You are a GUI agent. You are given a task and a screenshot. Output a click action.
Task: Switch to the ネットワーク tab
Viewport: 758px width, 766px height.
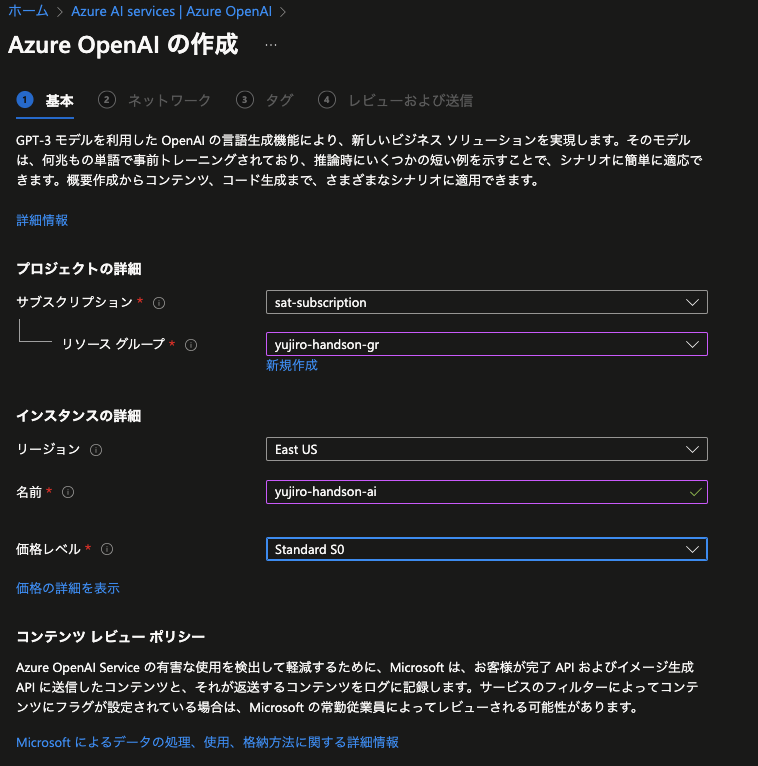click(154, 101)
